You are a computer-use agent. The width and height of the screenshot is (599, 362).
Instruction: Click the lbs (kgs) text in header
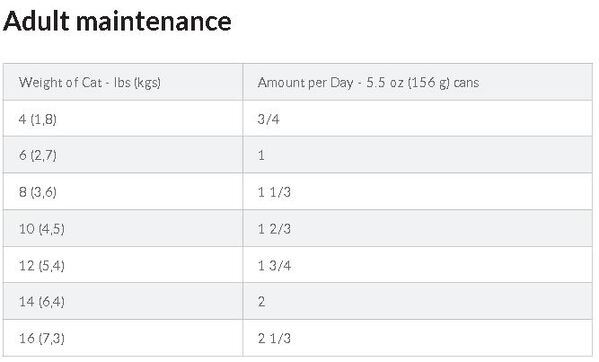pos(137,82)
